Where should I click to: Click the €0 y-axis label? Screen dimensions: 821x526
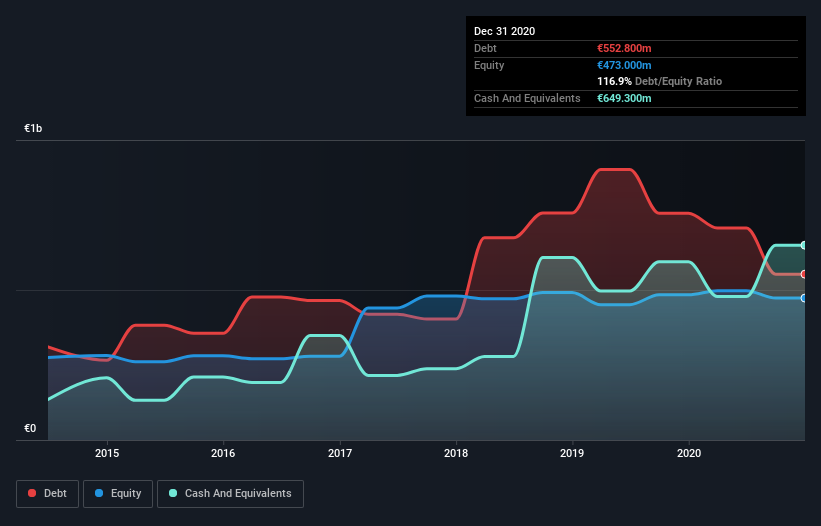tap(30, 428)
